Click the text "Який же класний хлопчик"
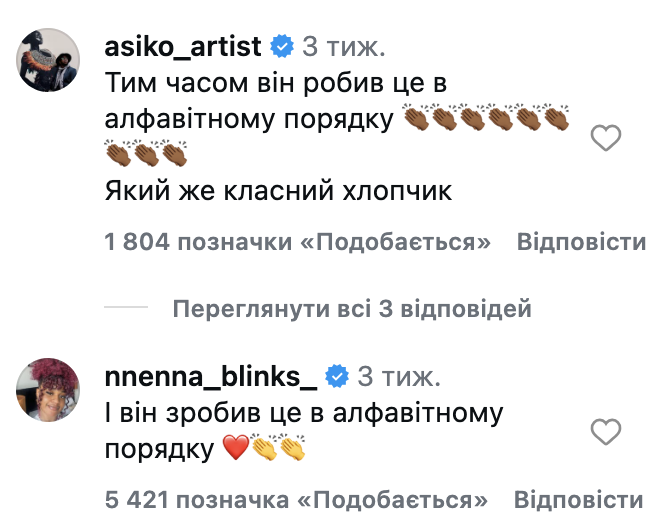The image size is (660, 526). coord(279,191)
